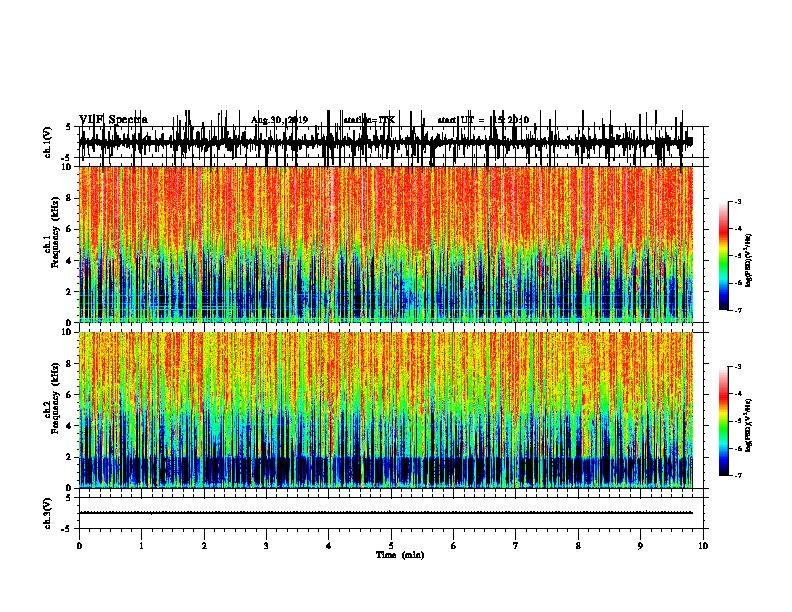Click the "8" kHz tick on the ch.1 frequency axis
This screenshot has height=612, width=792.
coord(70,198)
